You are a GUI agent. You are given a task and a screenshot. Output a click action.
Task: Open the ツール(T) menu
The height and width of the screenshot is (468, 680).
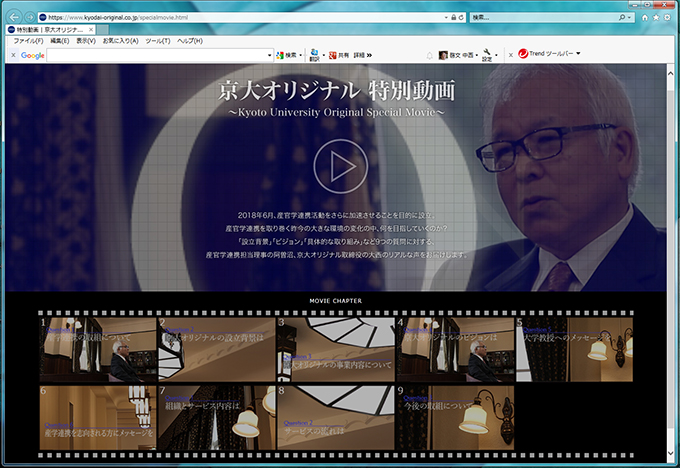tap(157, 41)
